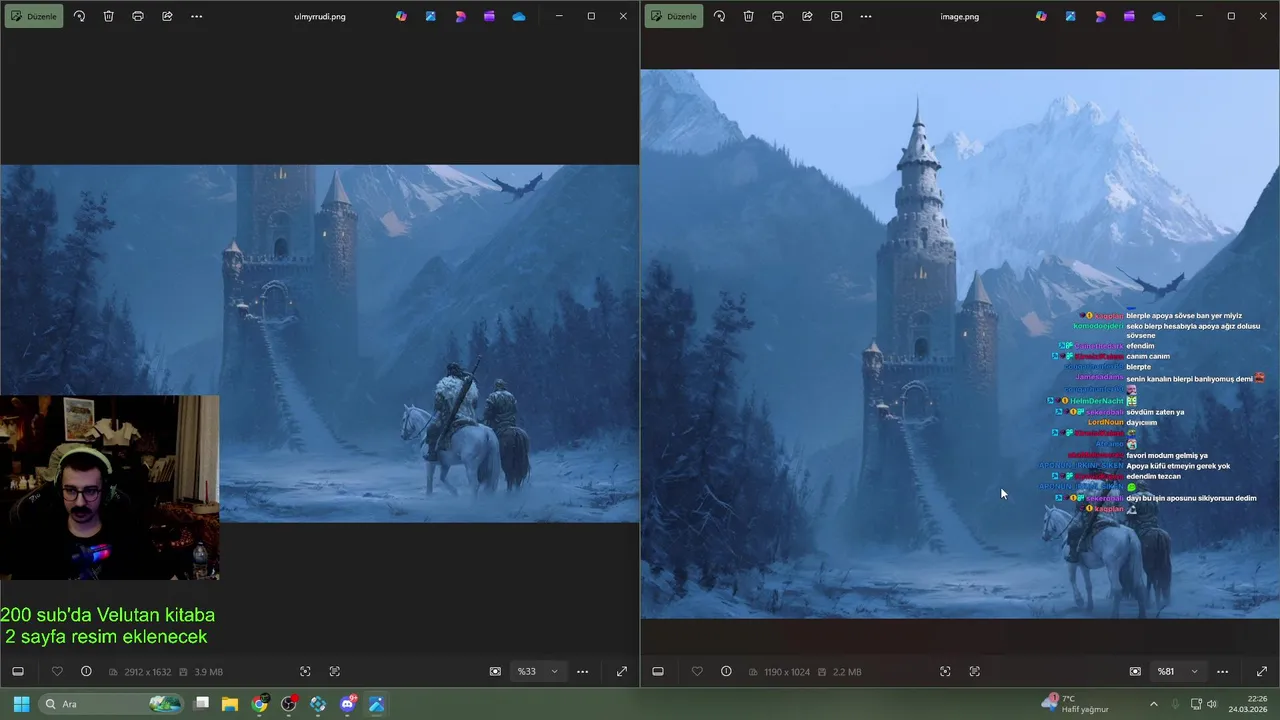Show image.png at actual size
The image size is (1280, 720).
click(974, 671)
